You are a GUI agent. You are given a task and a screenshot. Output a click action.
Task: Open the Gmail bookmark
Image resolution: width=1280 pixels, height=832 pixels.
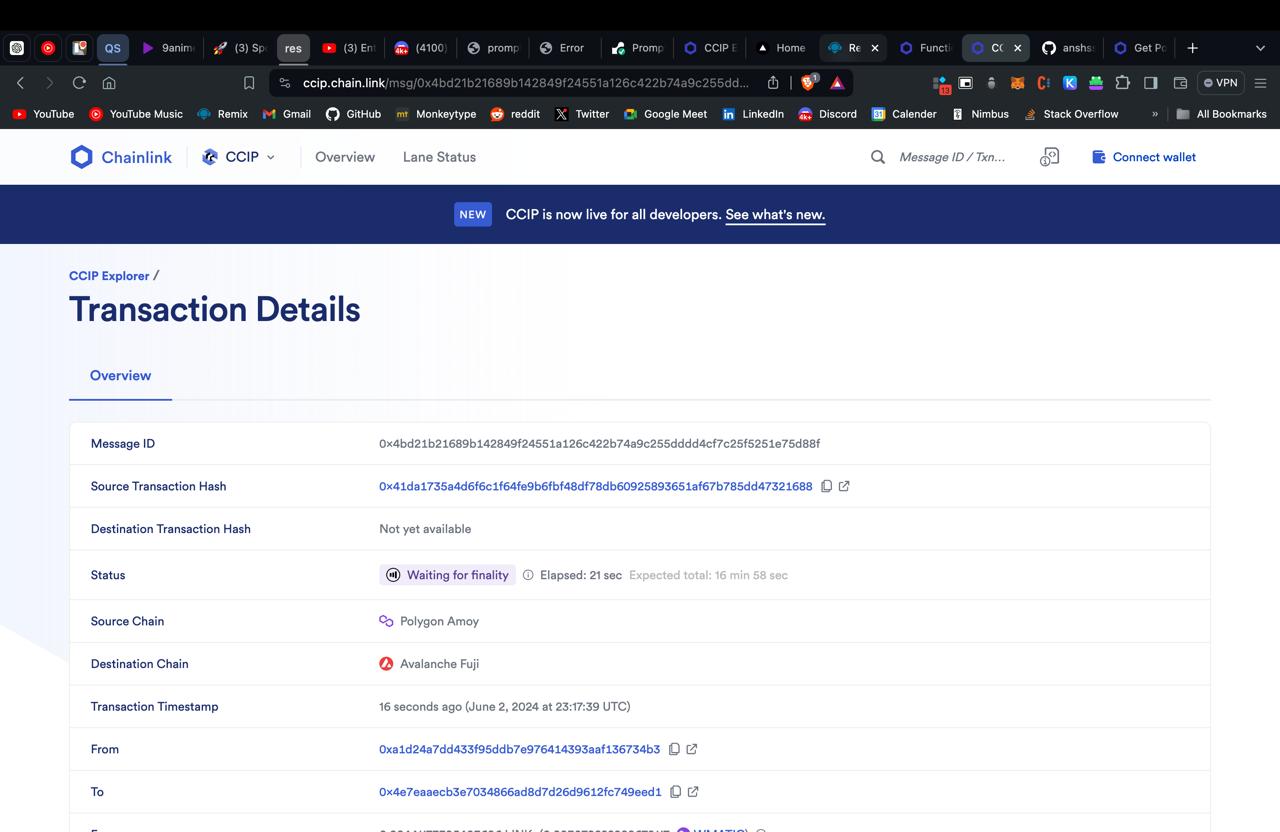(286, 114)
